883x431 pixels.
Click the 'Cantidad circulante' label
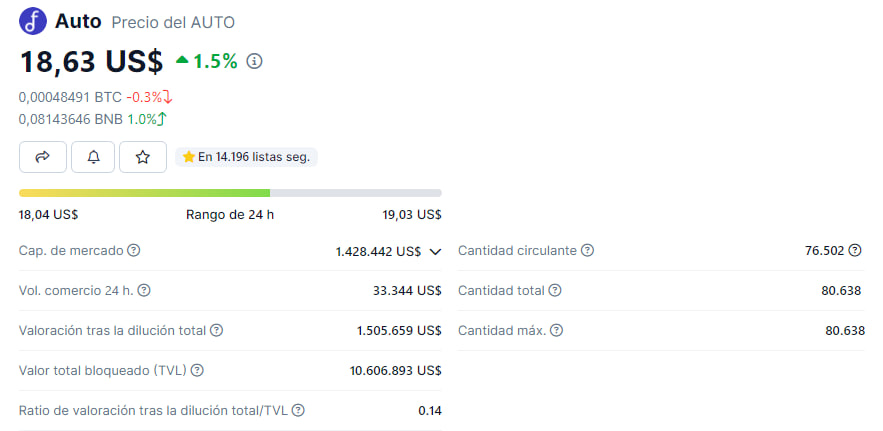coord(518,250)
